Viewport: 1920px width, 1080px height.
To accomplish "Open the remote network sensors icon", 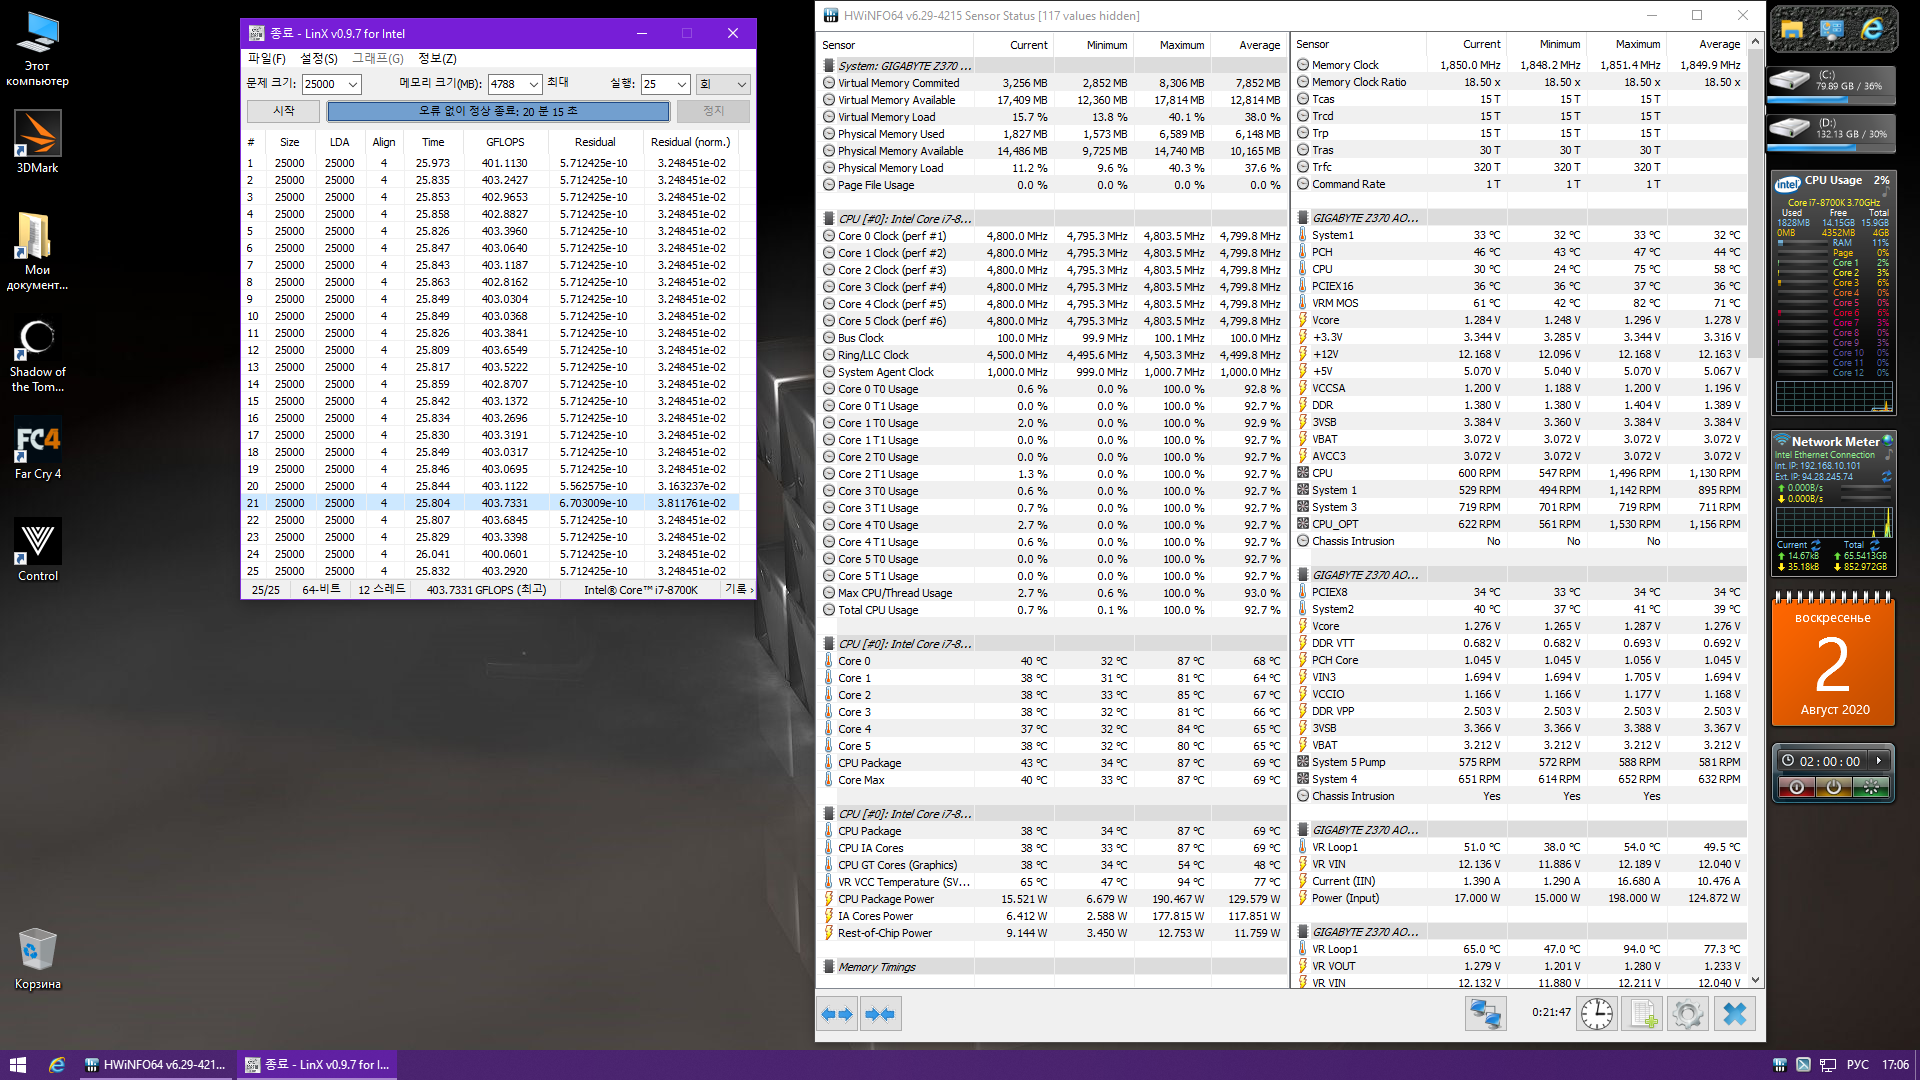I will click(1485, 1014).
